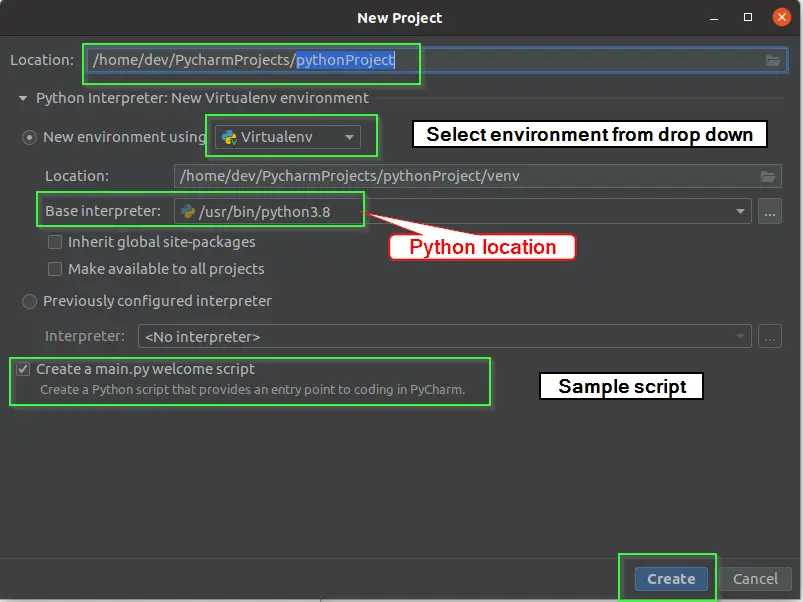The width and height of the screenshot is (803, 602).
Task: Click the Cancel button
Action: pos(755,579)
